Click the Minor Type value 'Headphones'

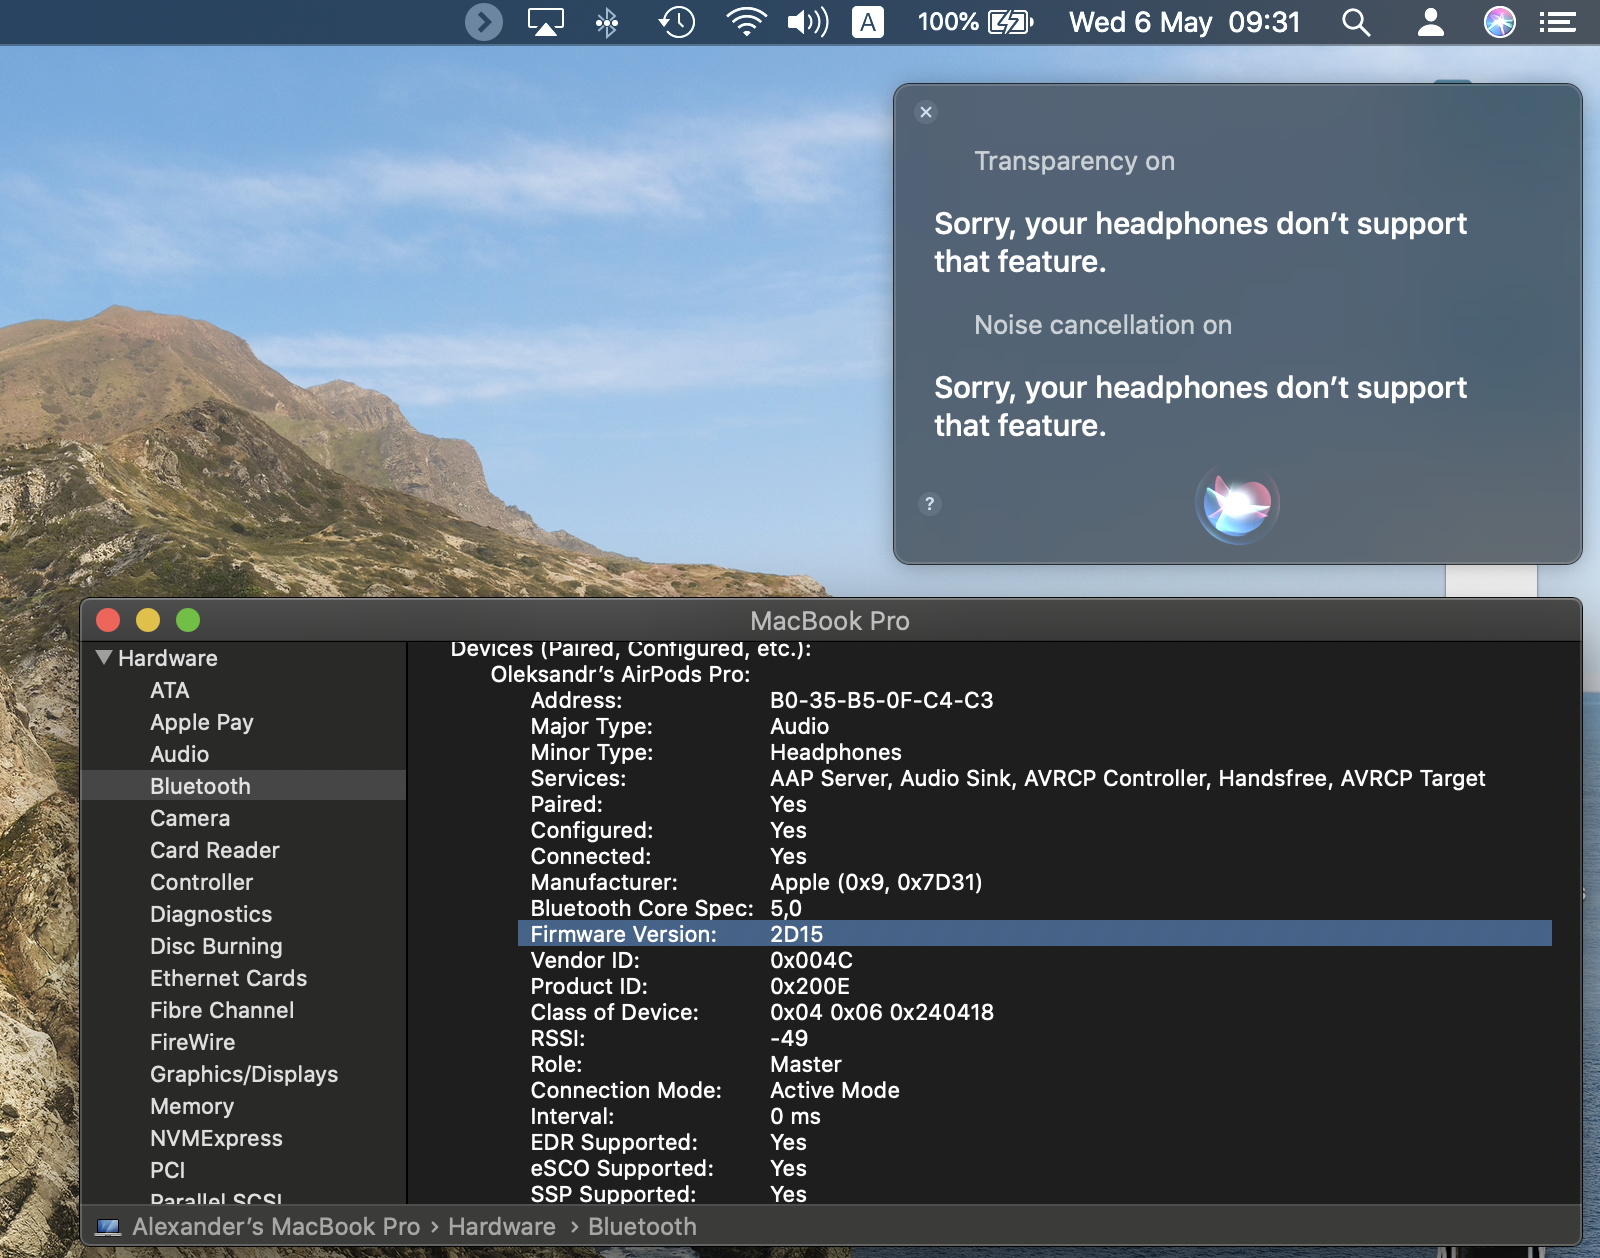pos(836,752)
